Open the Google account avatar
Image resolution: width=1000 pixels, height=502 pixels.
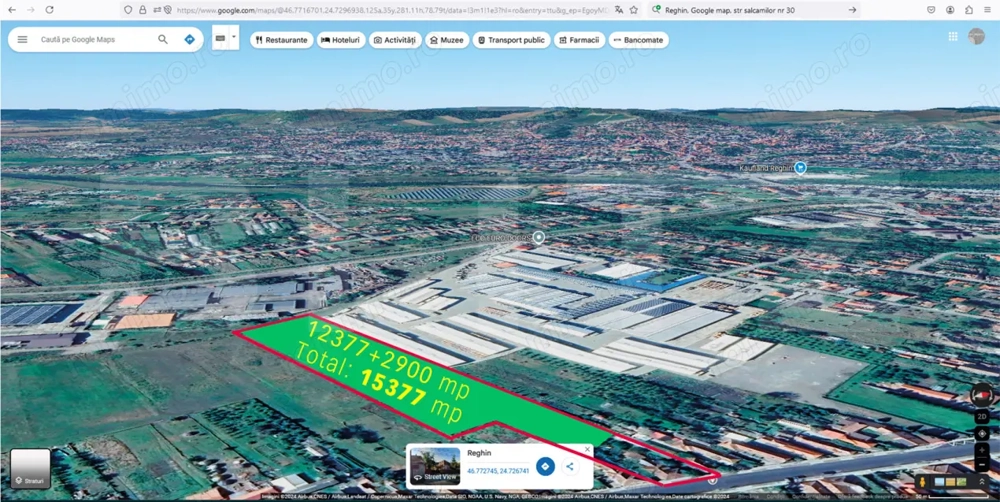coord(976,36)
